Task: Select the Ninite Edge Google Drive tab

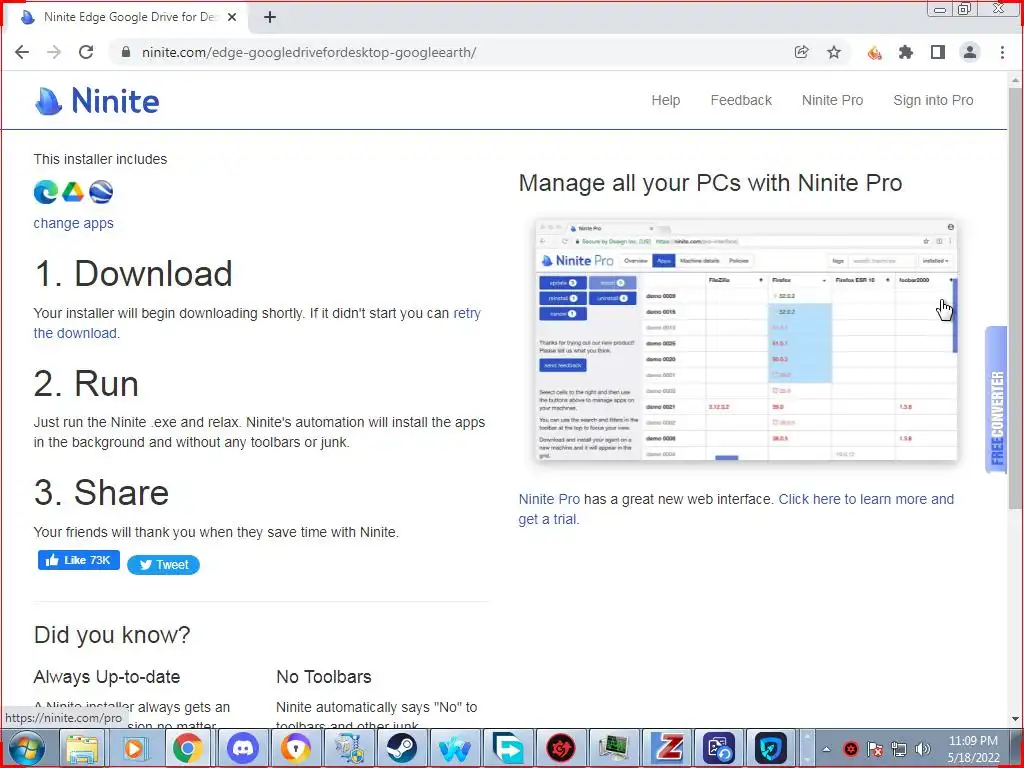Action: pos(129,18)
